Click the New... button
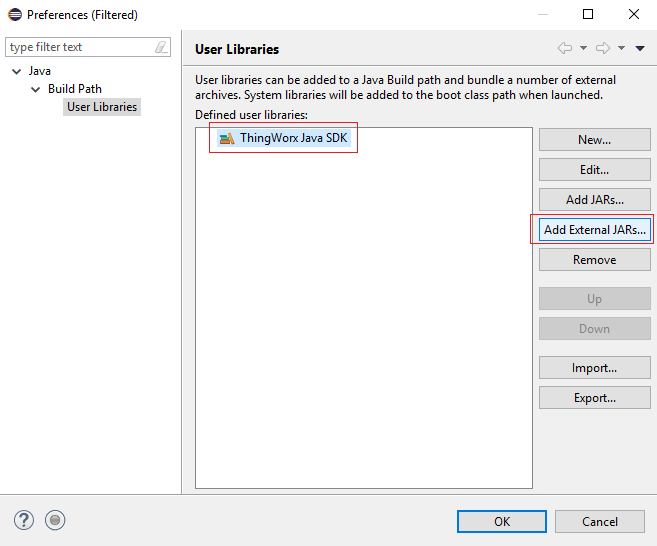This screenshot has height=546, width=657. [595, 140]
